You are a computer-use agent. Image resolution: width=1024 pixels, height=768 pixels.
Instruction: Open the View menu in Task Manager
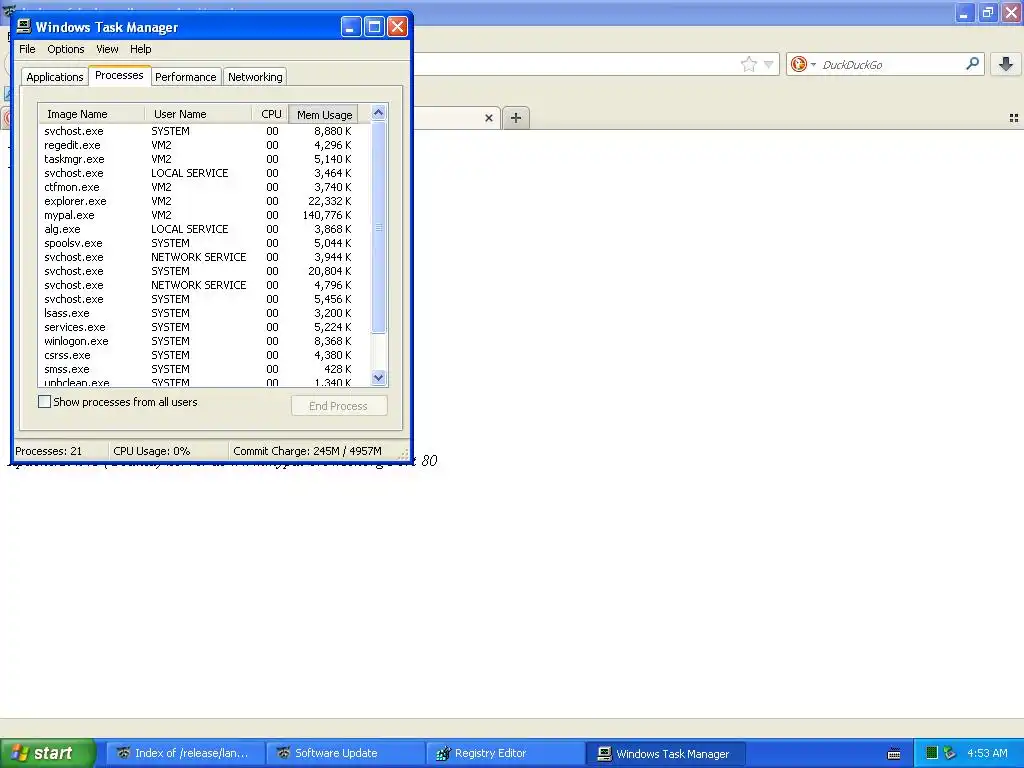(x=107, y=49)
